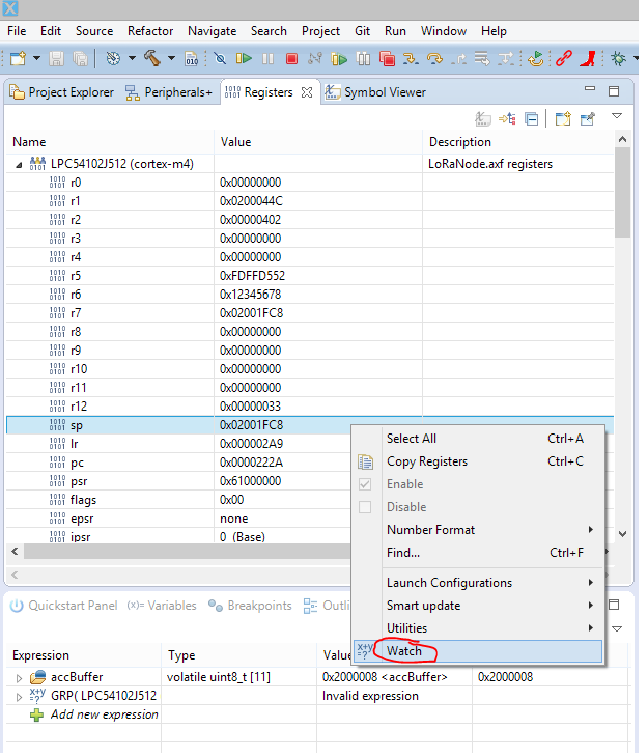The image size is (639, 753).
Task: Click the red boot icon
Action: (x=588, y=59)
